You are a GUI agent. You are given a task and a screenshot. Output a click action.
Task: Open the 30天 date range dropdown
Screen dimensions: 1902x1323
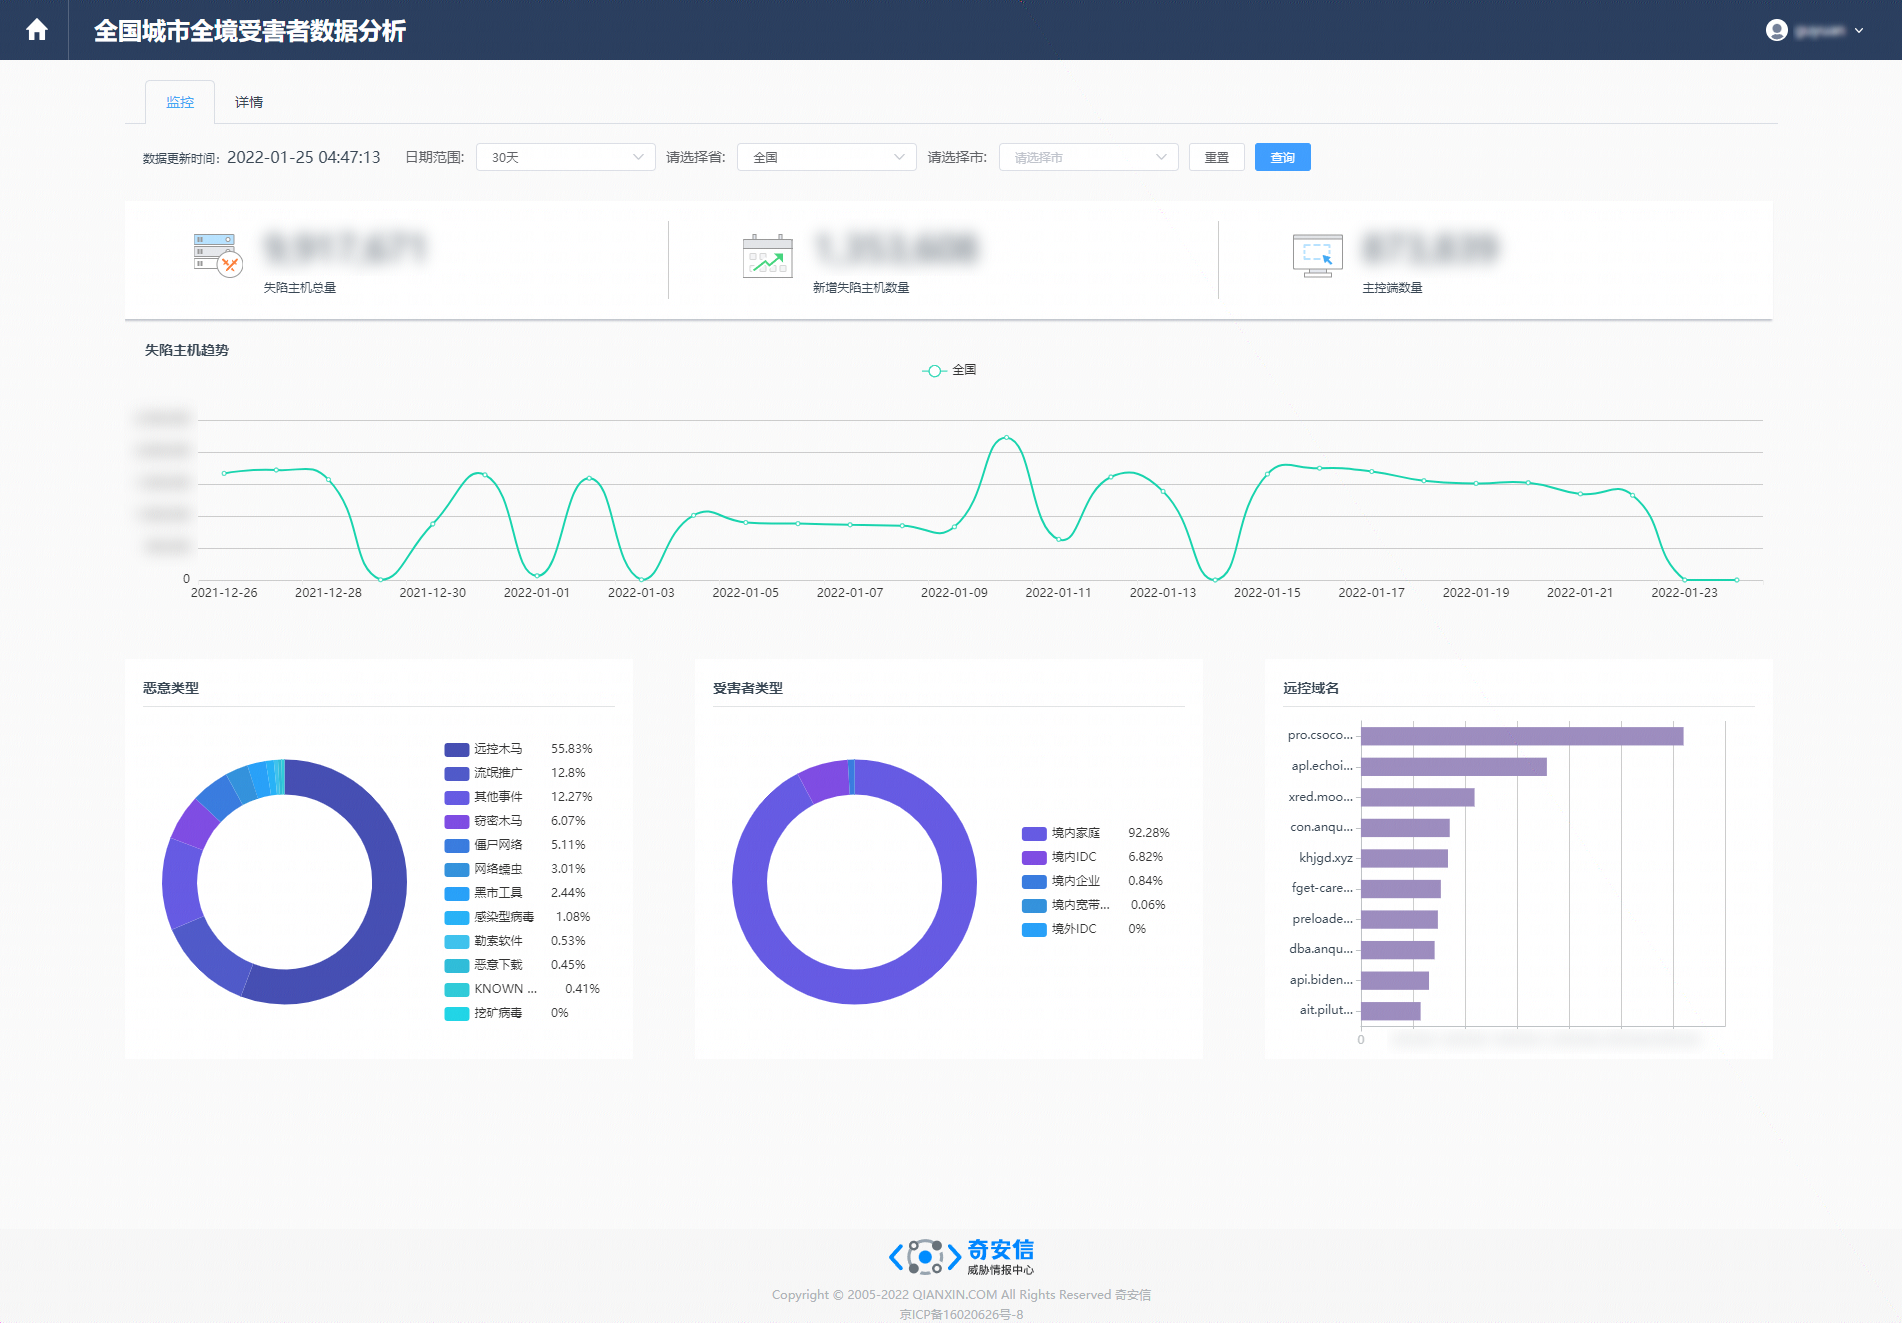point(566,157)
